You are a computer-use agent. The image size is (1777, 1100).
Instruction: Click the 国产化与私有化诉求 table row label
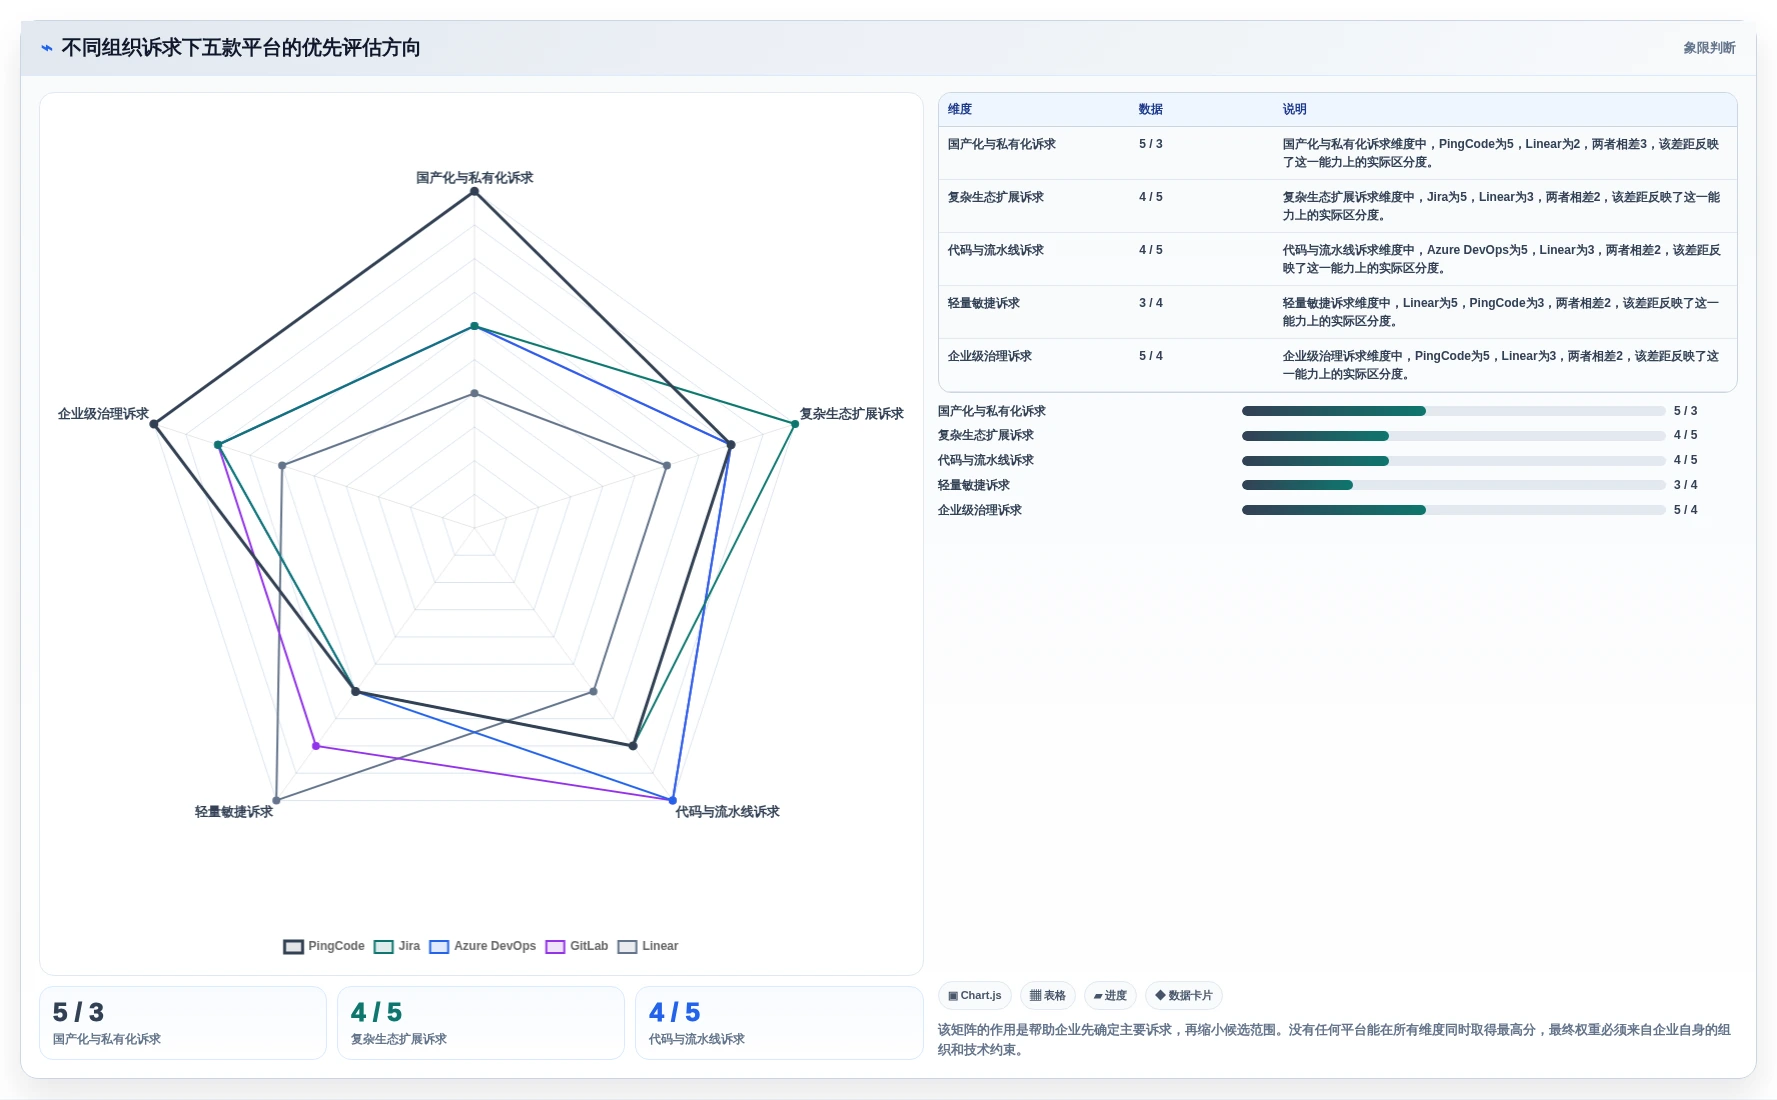click(x=1002, y=144)
